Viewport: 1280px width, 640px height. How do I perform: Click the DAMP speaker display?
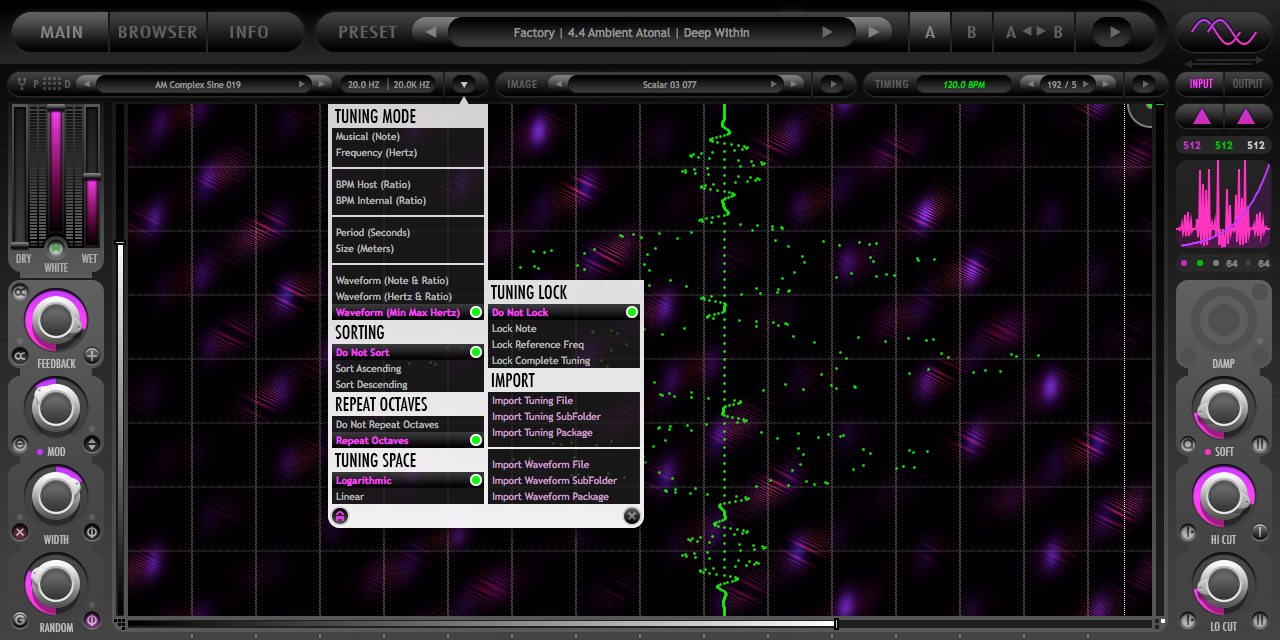point(1223,318)
